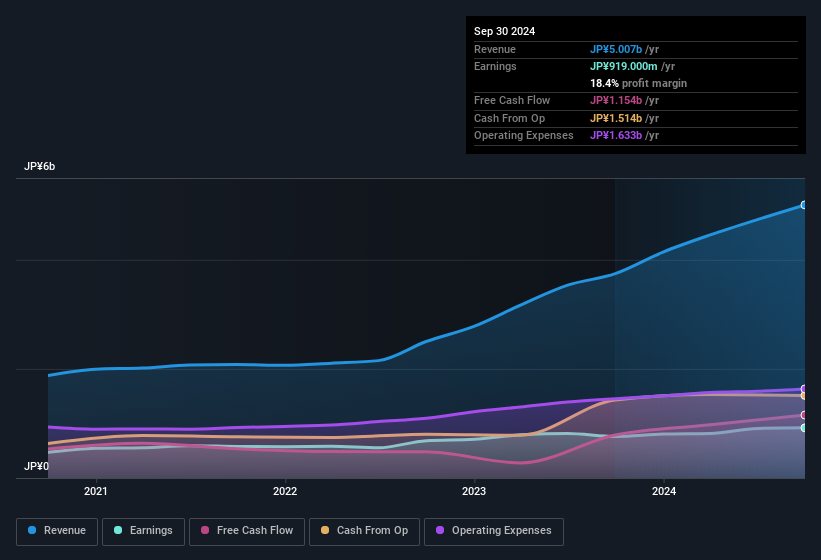Click the Operating Expenses purple endpoint marker
This screenshot has height=560, width=821.
[804, 389]
